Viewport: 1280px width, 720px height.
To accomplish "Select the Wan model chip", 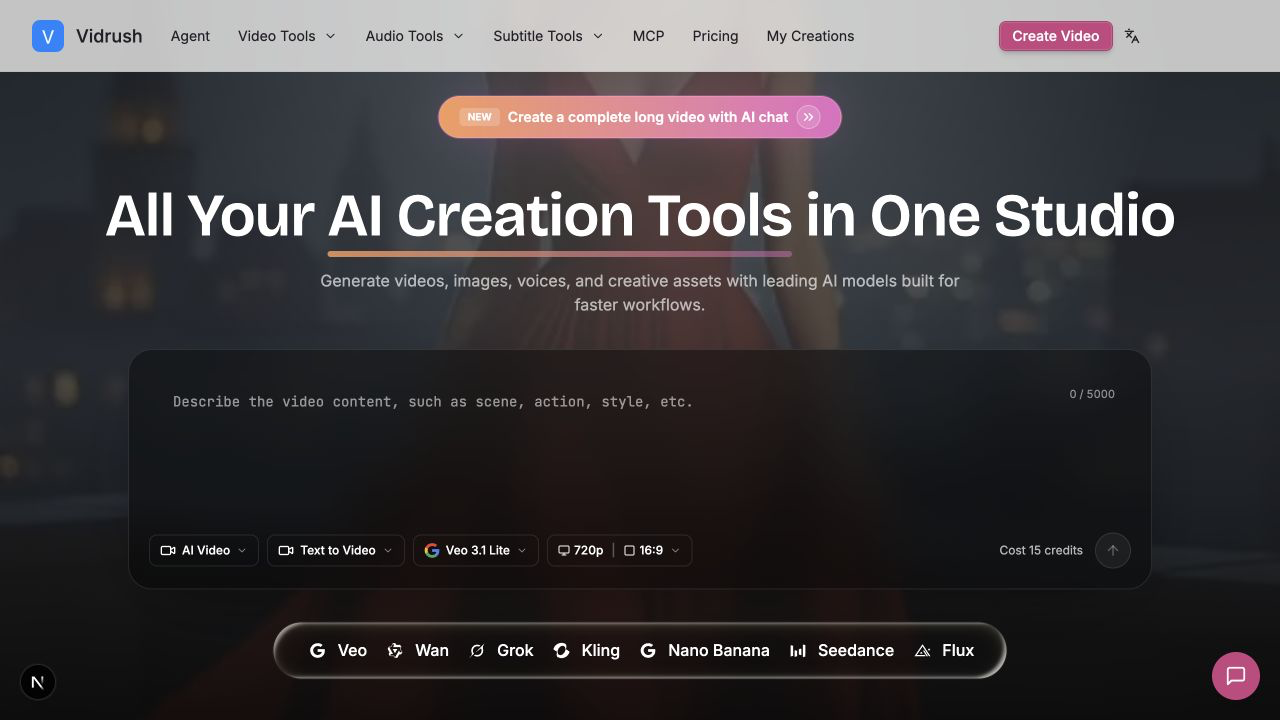I will 418,650.
